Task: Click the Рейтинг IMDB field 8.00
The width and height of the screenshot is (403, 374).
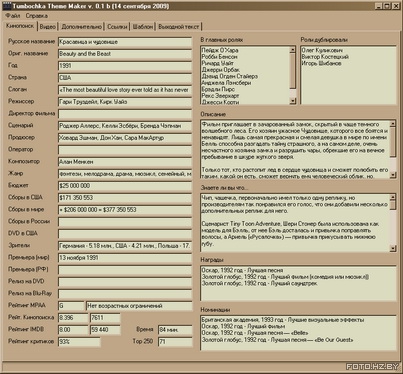Action: click(x=73, y=330)
